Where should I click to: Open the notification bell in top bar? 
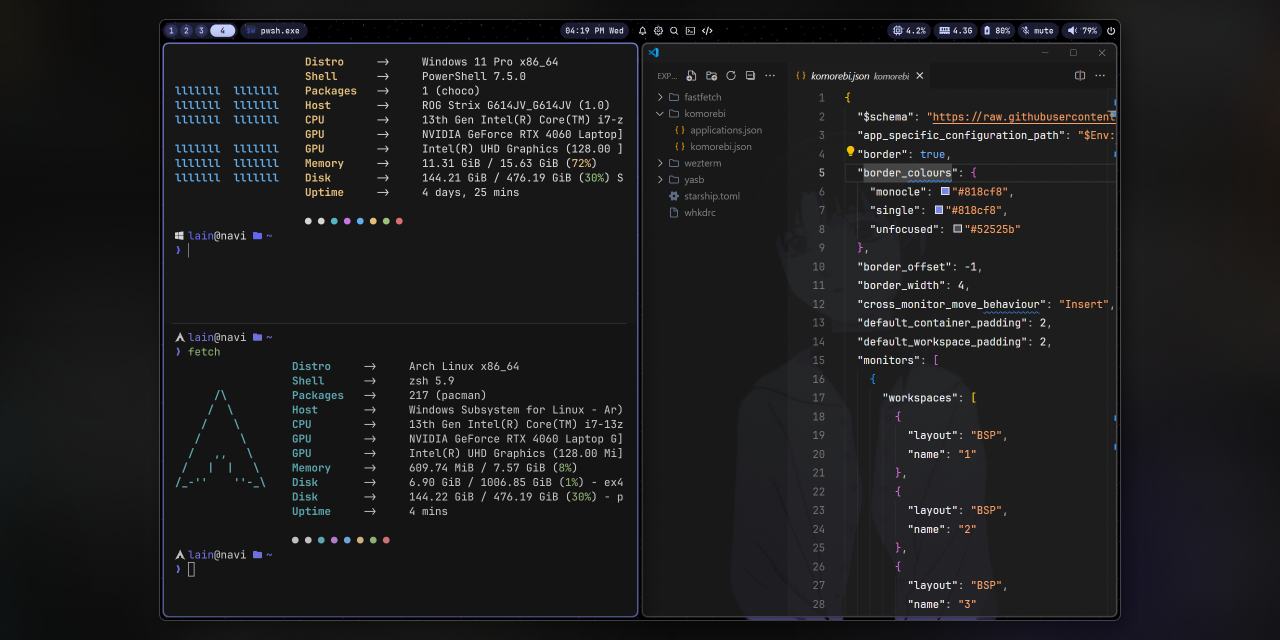643,31
